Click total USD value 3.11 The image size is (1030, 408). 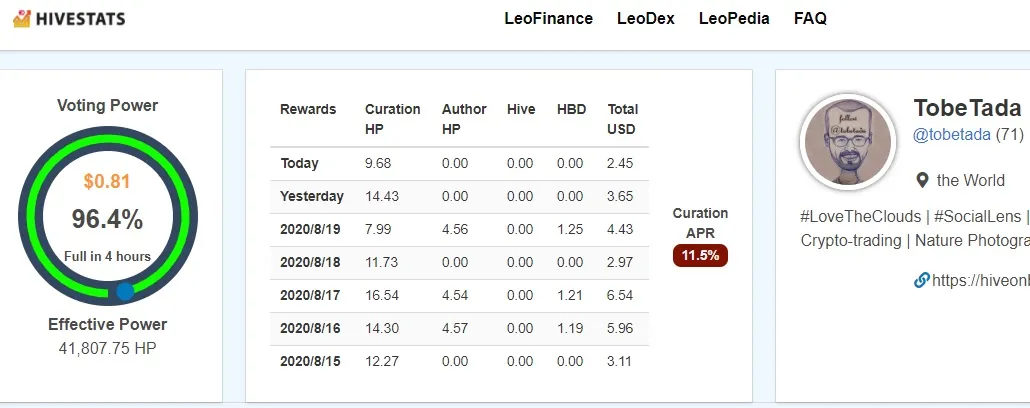(x=620, y=361)
